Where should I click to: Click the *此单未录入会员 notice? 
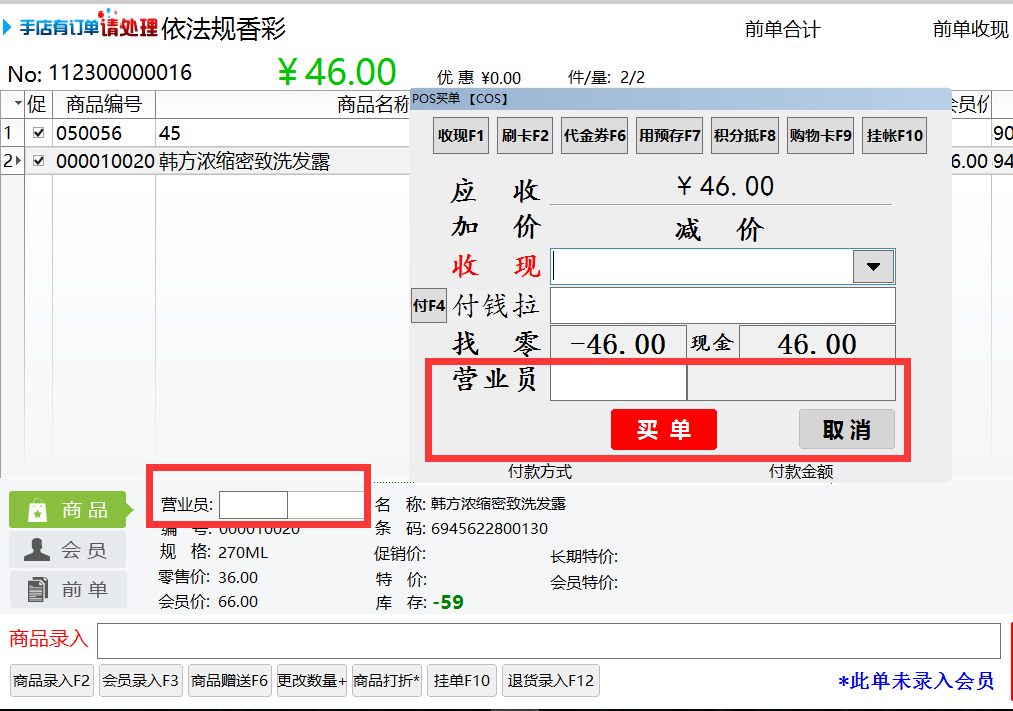point(915,681)
